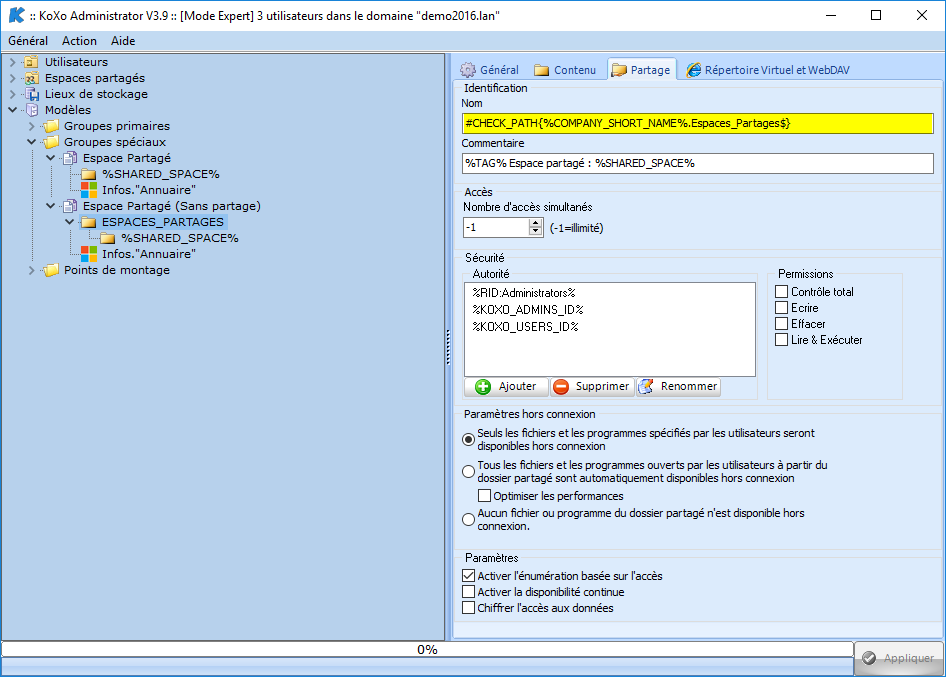This screenshot has width=946, height=677.
Task: Click the yellow Nom input field
Action: tap(697, 123)
